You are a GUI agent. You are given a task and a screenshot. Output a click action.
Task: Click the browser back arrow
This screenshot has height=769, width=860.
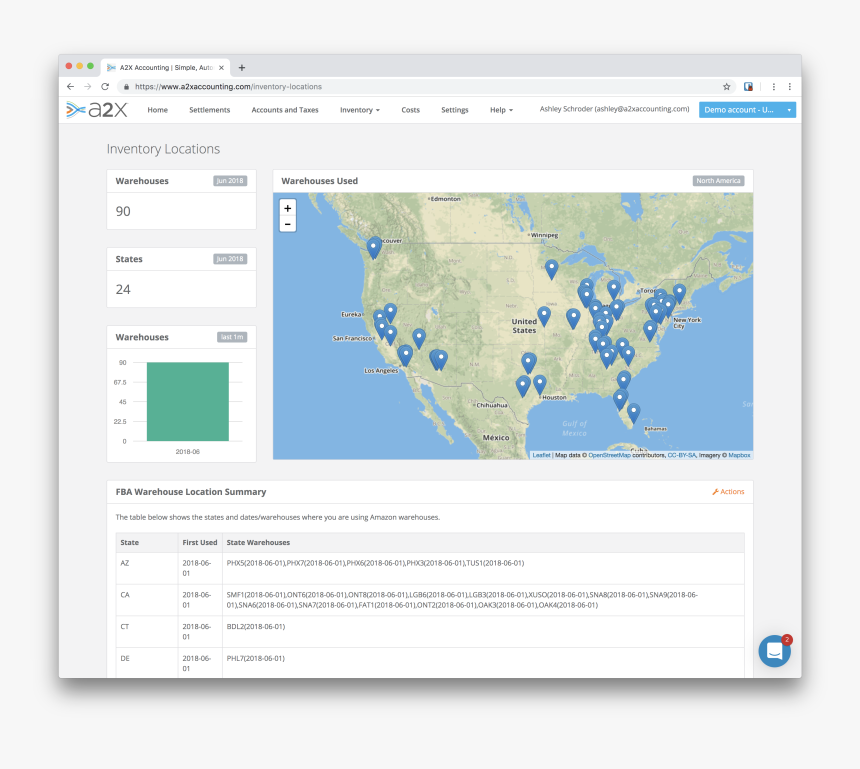[70, 87]
